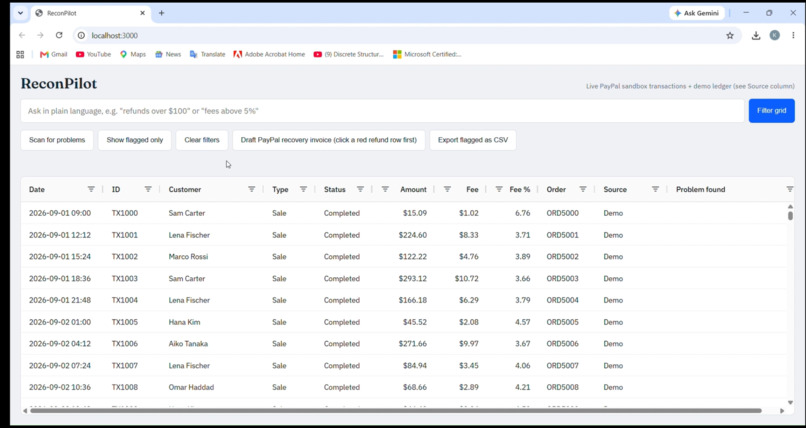
Task: Click the browser reload icon
Action: [59, 35]
